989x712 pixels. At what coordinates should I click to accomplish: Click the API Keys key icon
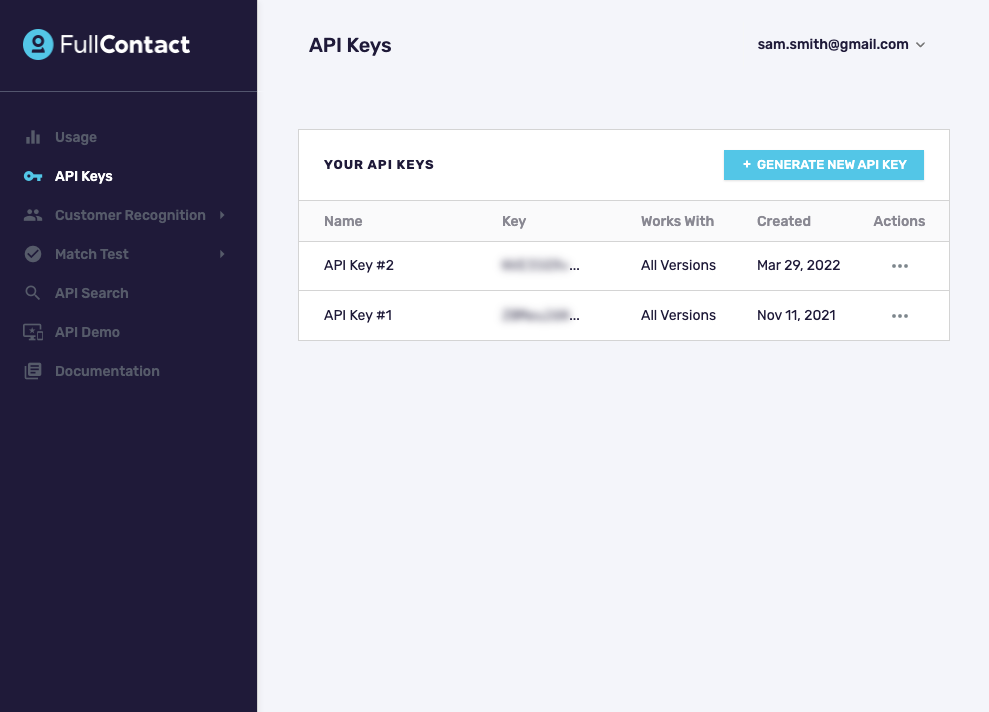33,176
